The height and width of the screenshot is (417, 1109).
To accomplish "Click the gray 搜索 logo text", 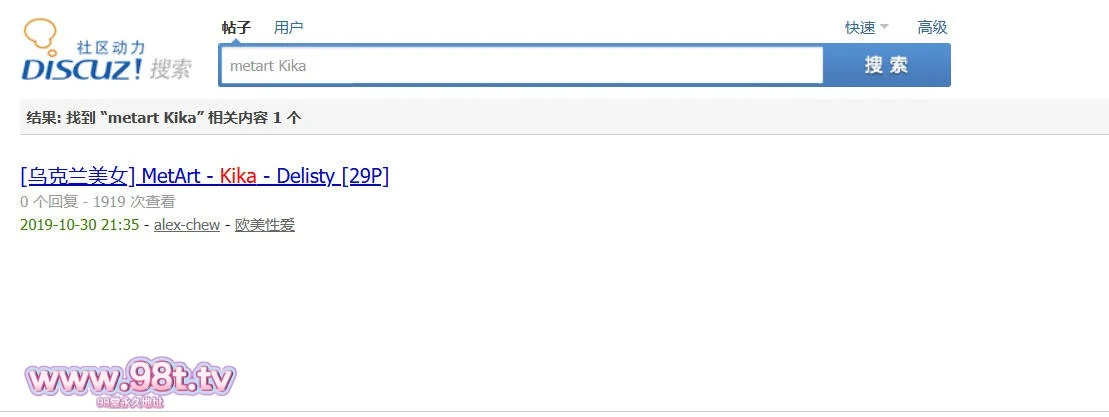I will pyautogui.click(x=170, y=69).
